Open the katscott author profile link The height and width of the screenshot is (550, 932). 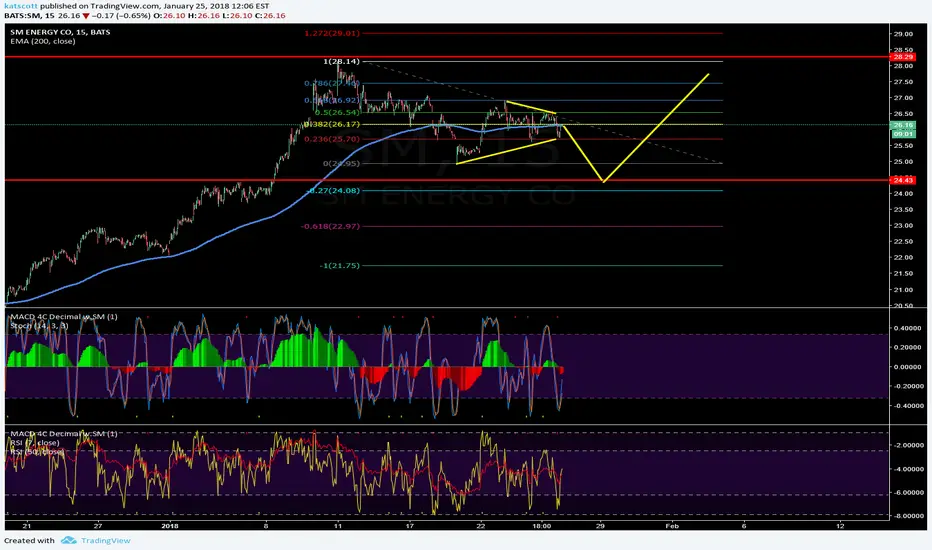click(x=21, y=6)
